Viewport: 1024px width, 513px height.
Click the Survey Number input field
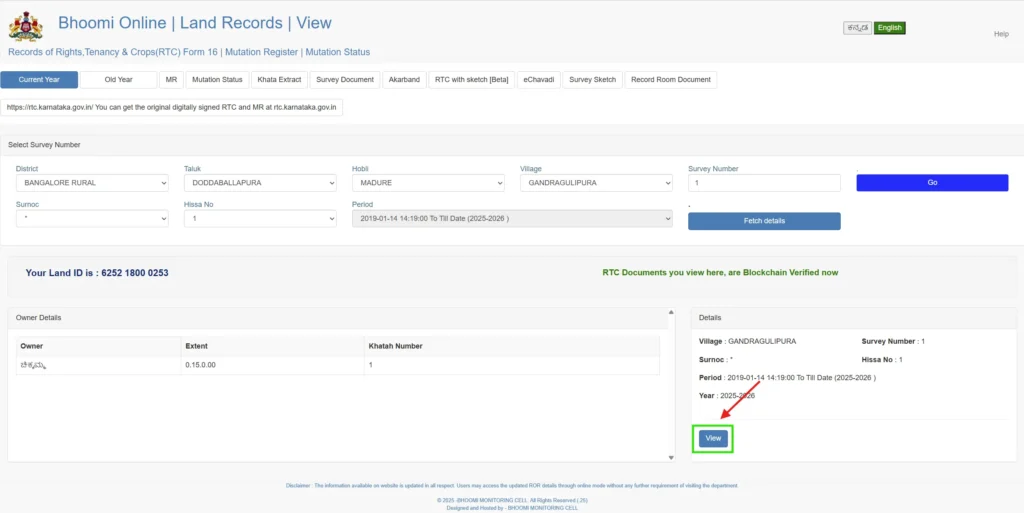[764, 183]
